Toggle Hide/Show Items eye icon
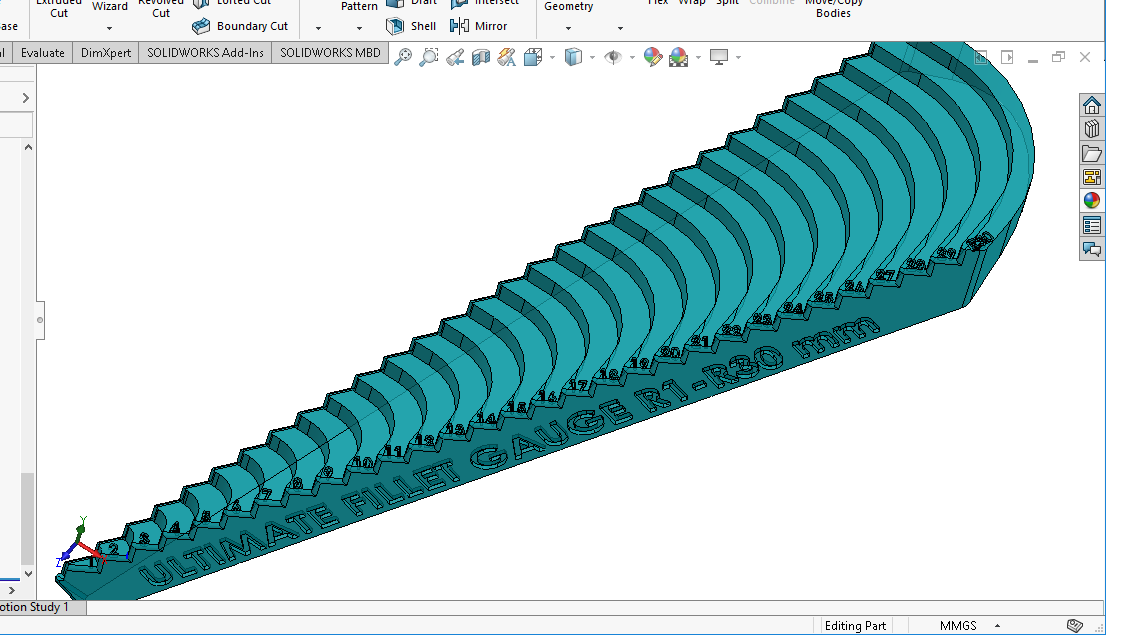1126x640 pixels. point(613,57)
